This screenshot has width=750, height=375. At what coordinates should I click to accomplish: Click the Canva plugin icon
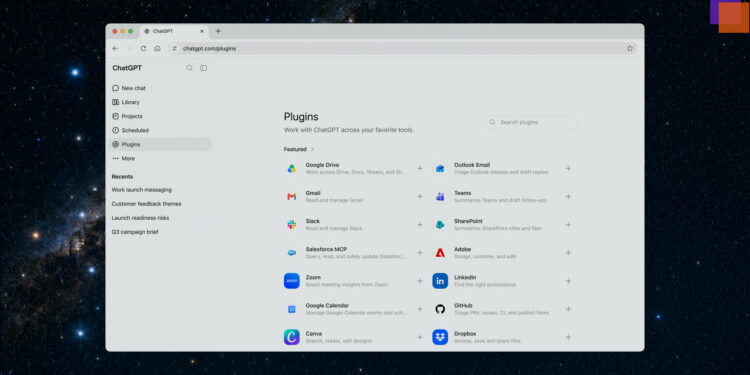[291, 337]
